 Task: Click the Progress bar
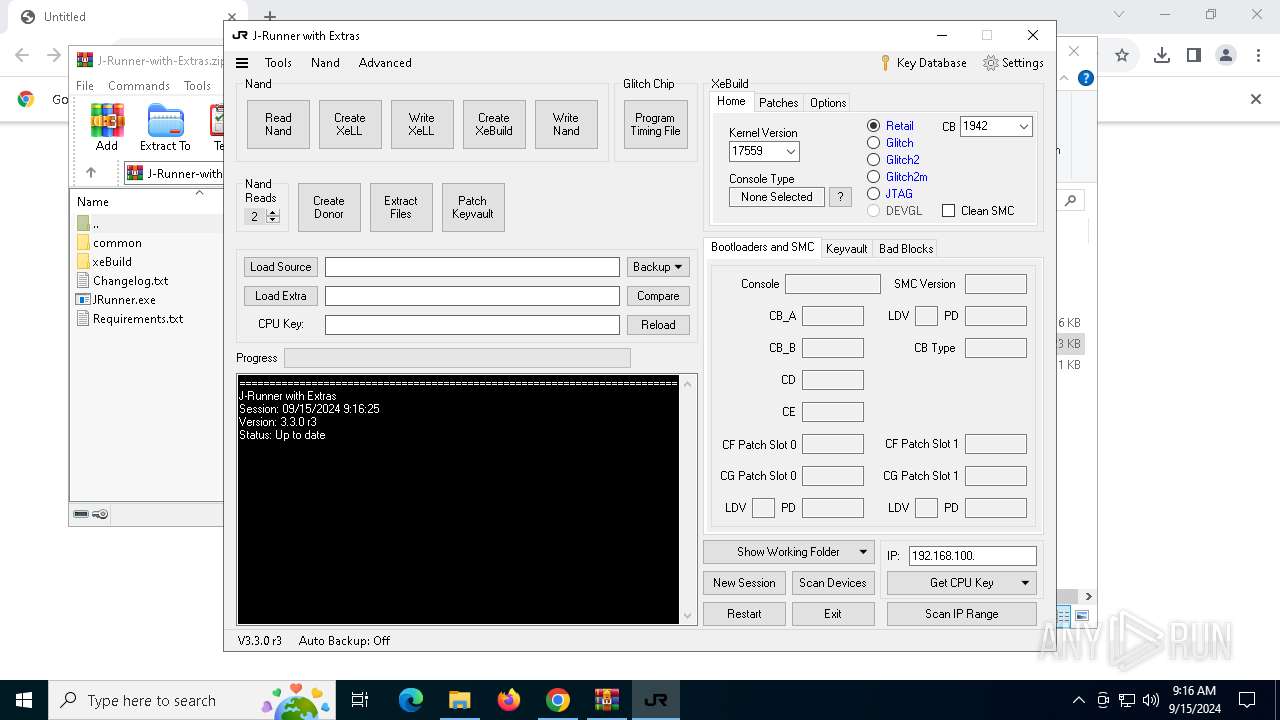tap(457, 358)
